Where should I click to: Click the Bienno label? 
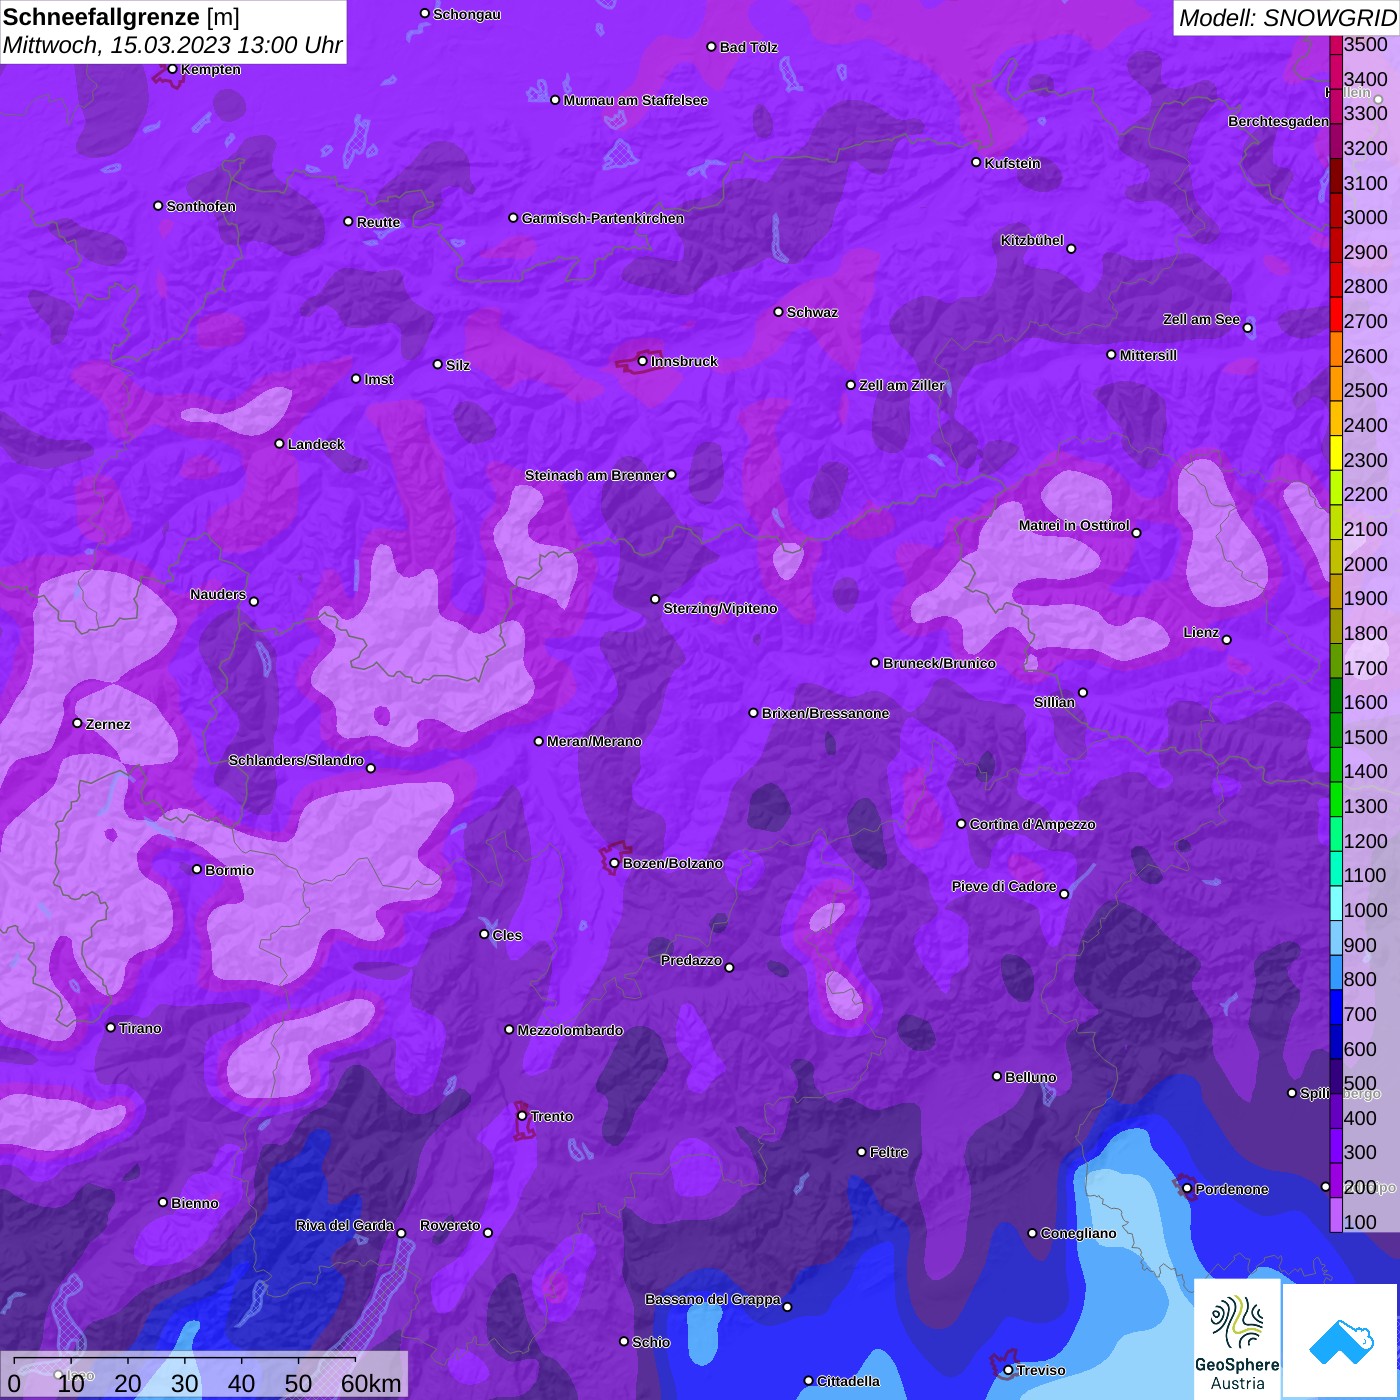[x=195, y=1203]
